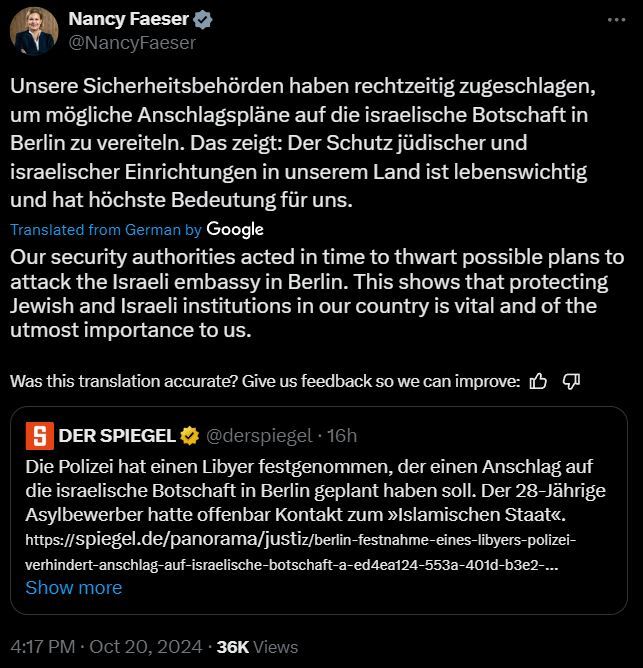The height and width of the screenshot is (668, 643).
Task: Click the DER SPIEGEL account name
Action: click(117, 436)
